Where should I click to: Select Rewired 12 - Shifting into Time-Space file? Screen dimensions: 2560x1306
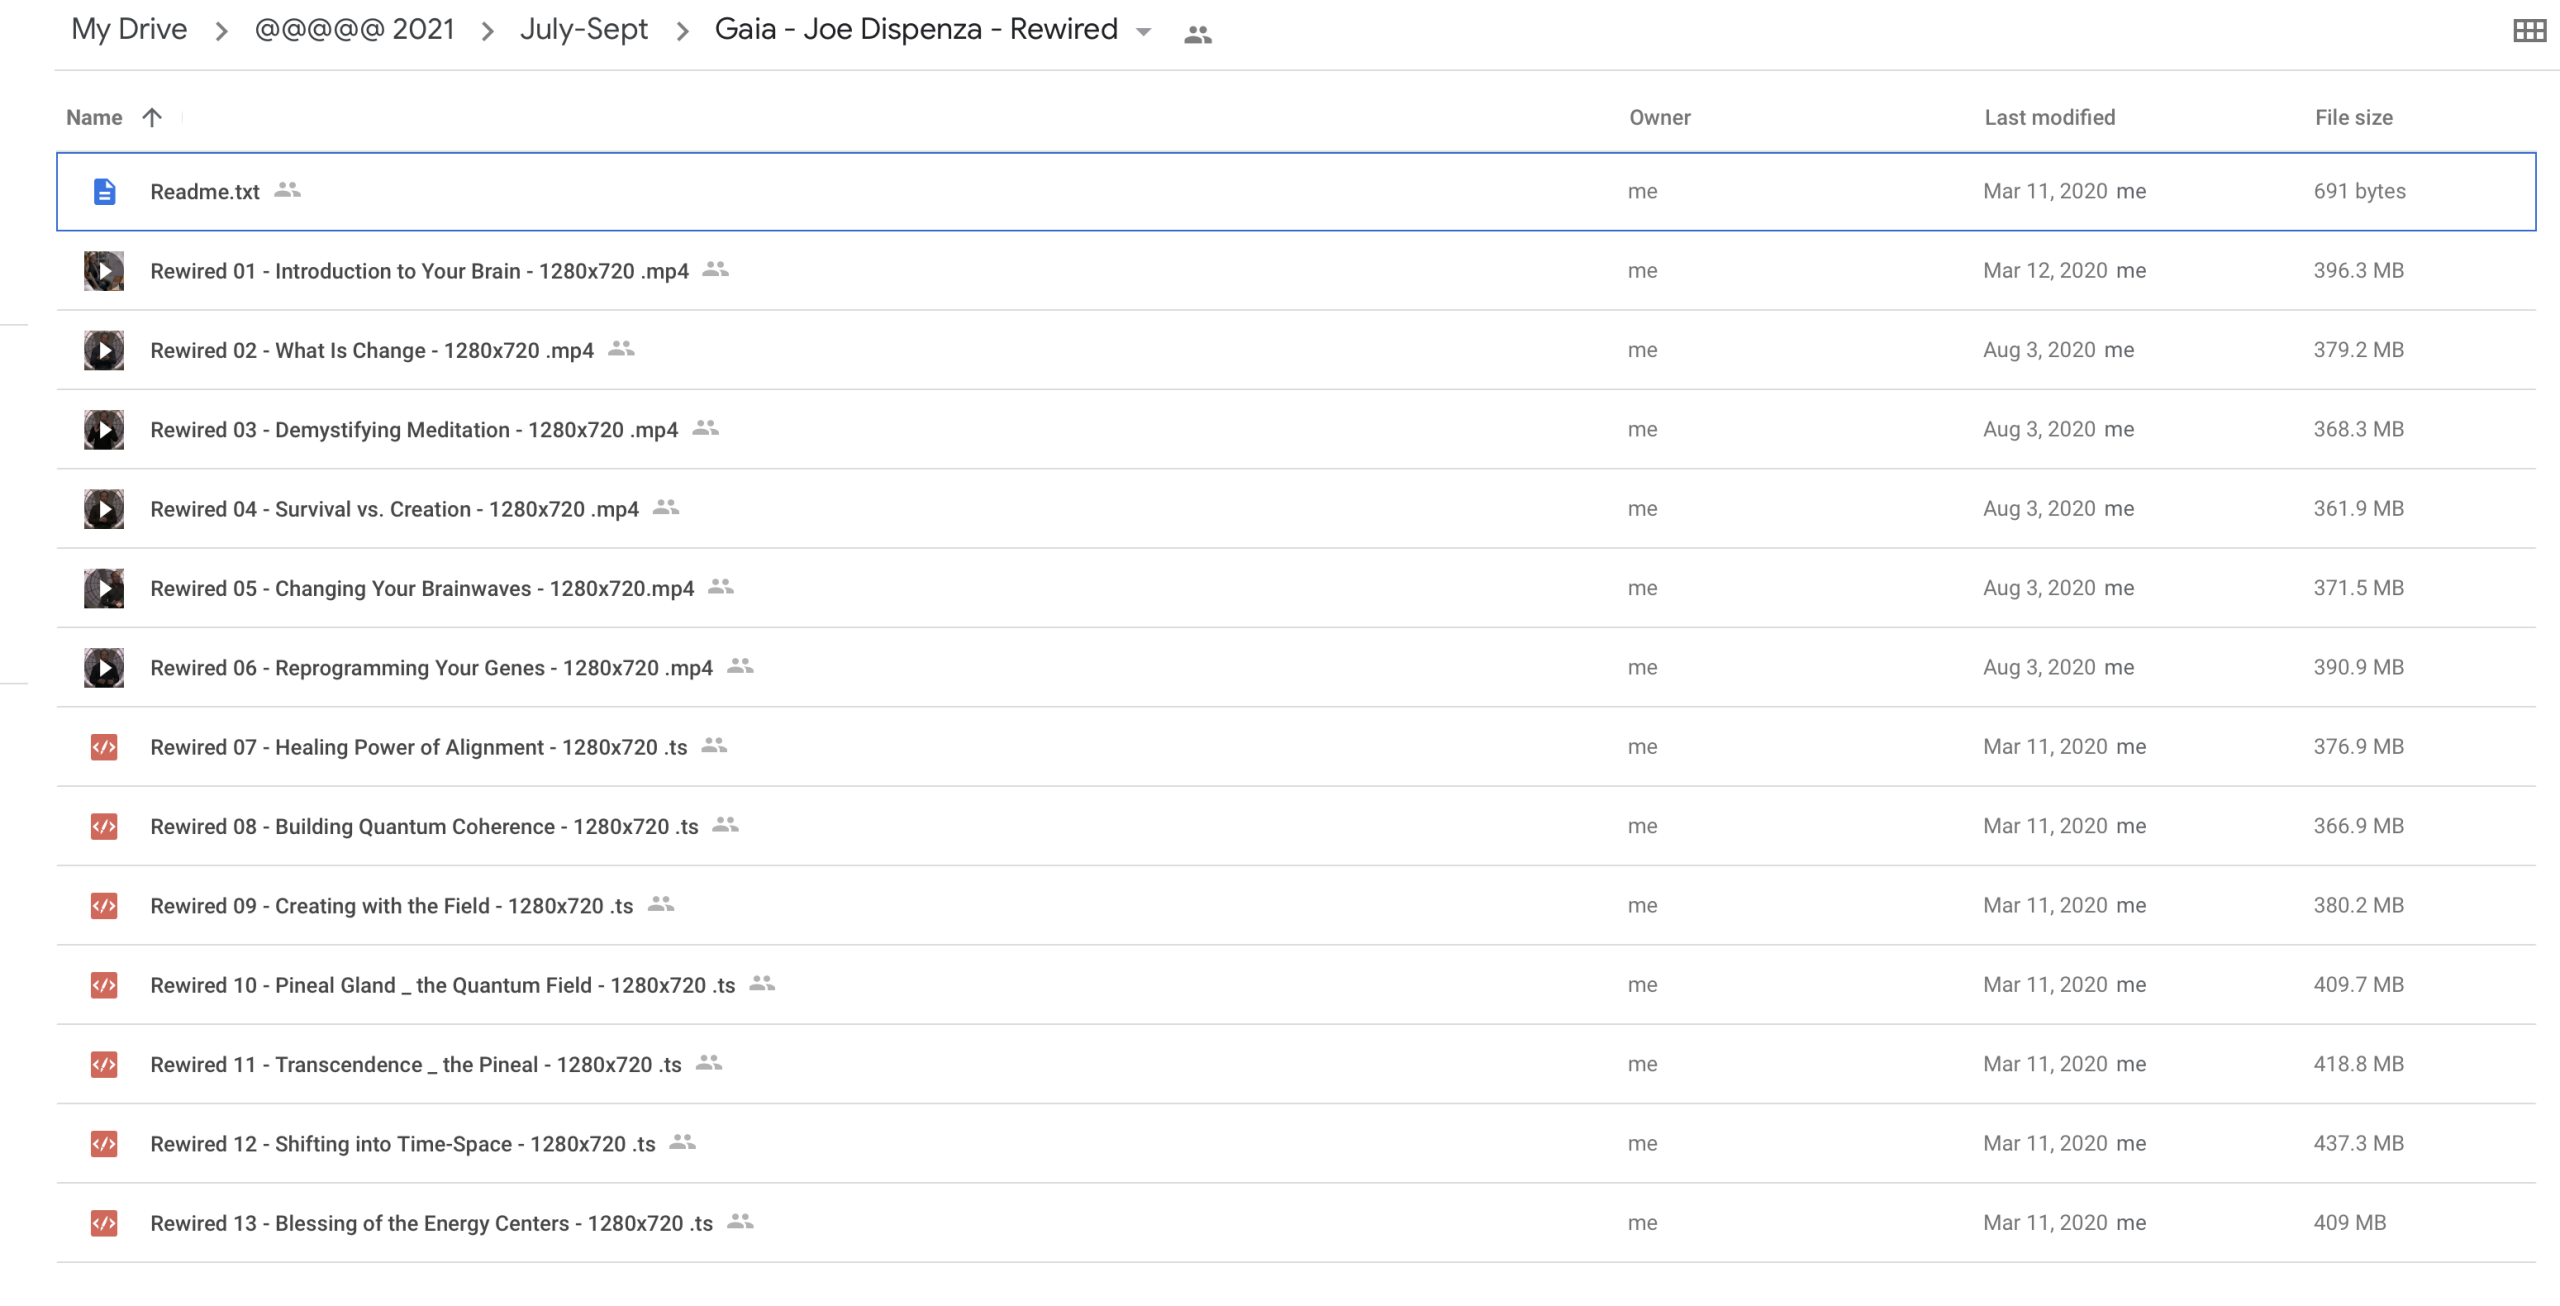pos(403,1144)
